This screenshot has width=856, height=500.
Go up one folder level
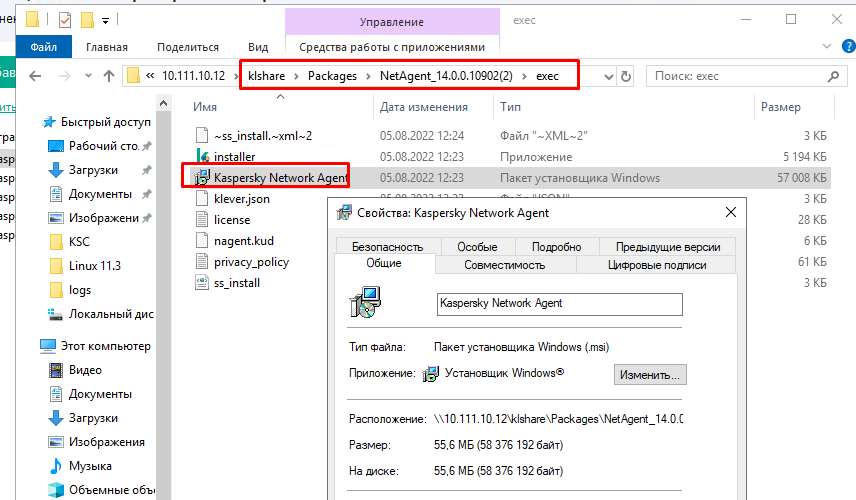[109, 76]
